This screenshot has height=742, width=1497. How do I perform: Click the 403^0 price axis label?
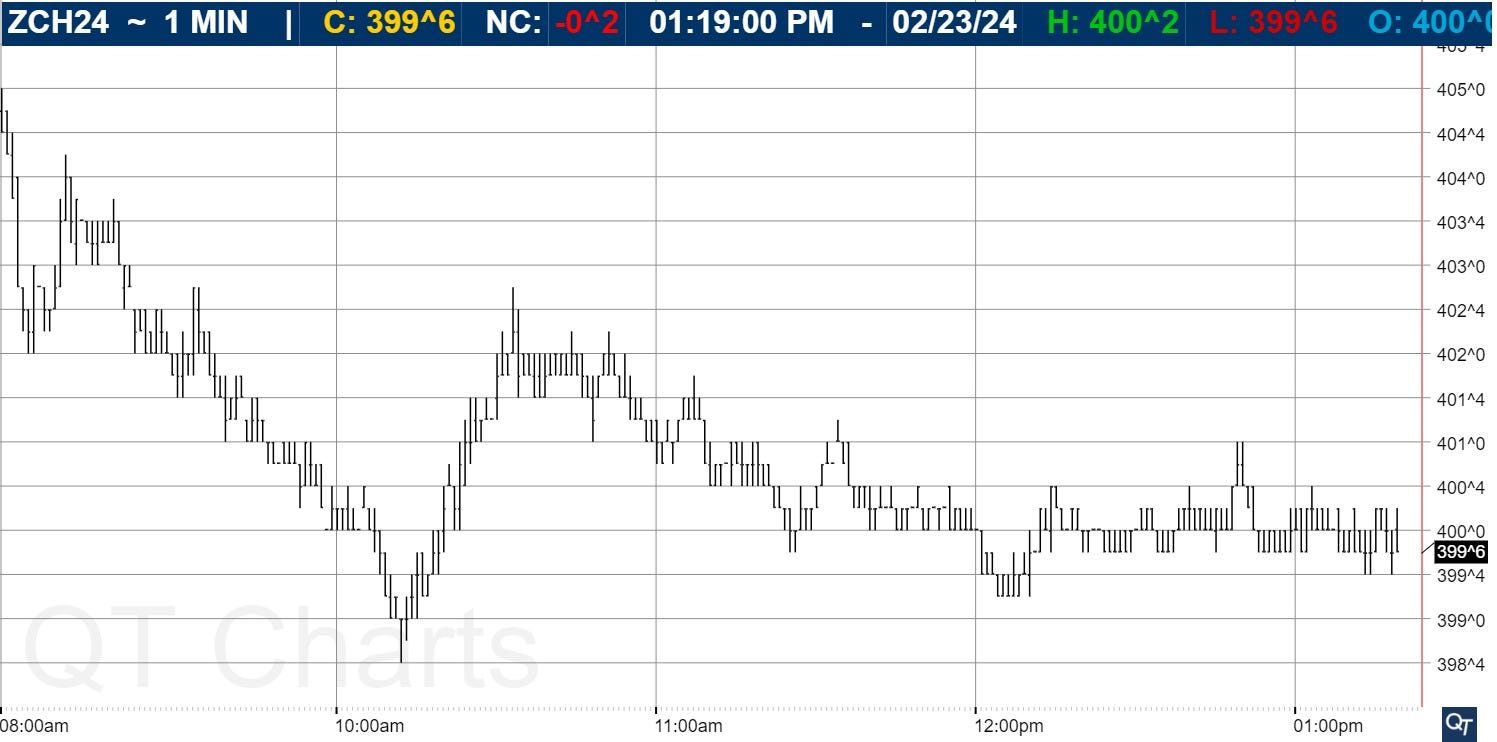click(x=1459, y=267)
